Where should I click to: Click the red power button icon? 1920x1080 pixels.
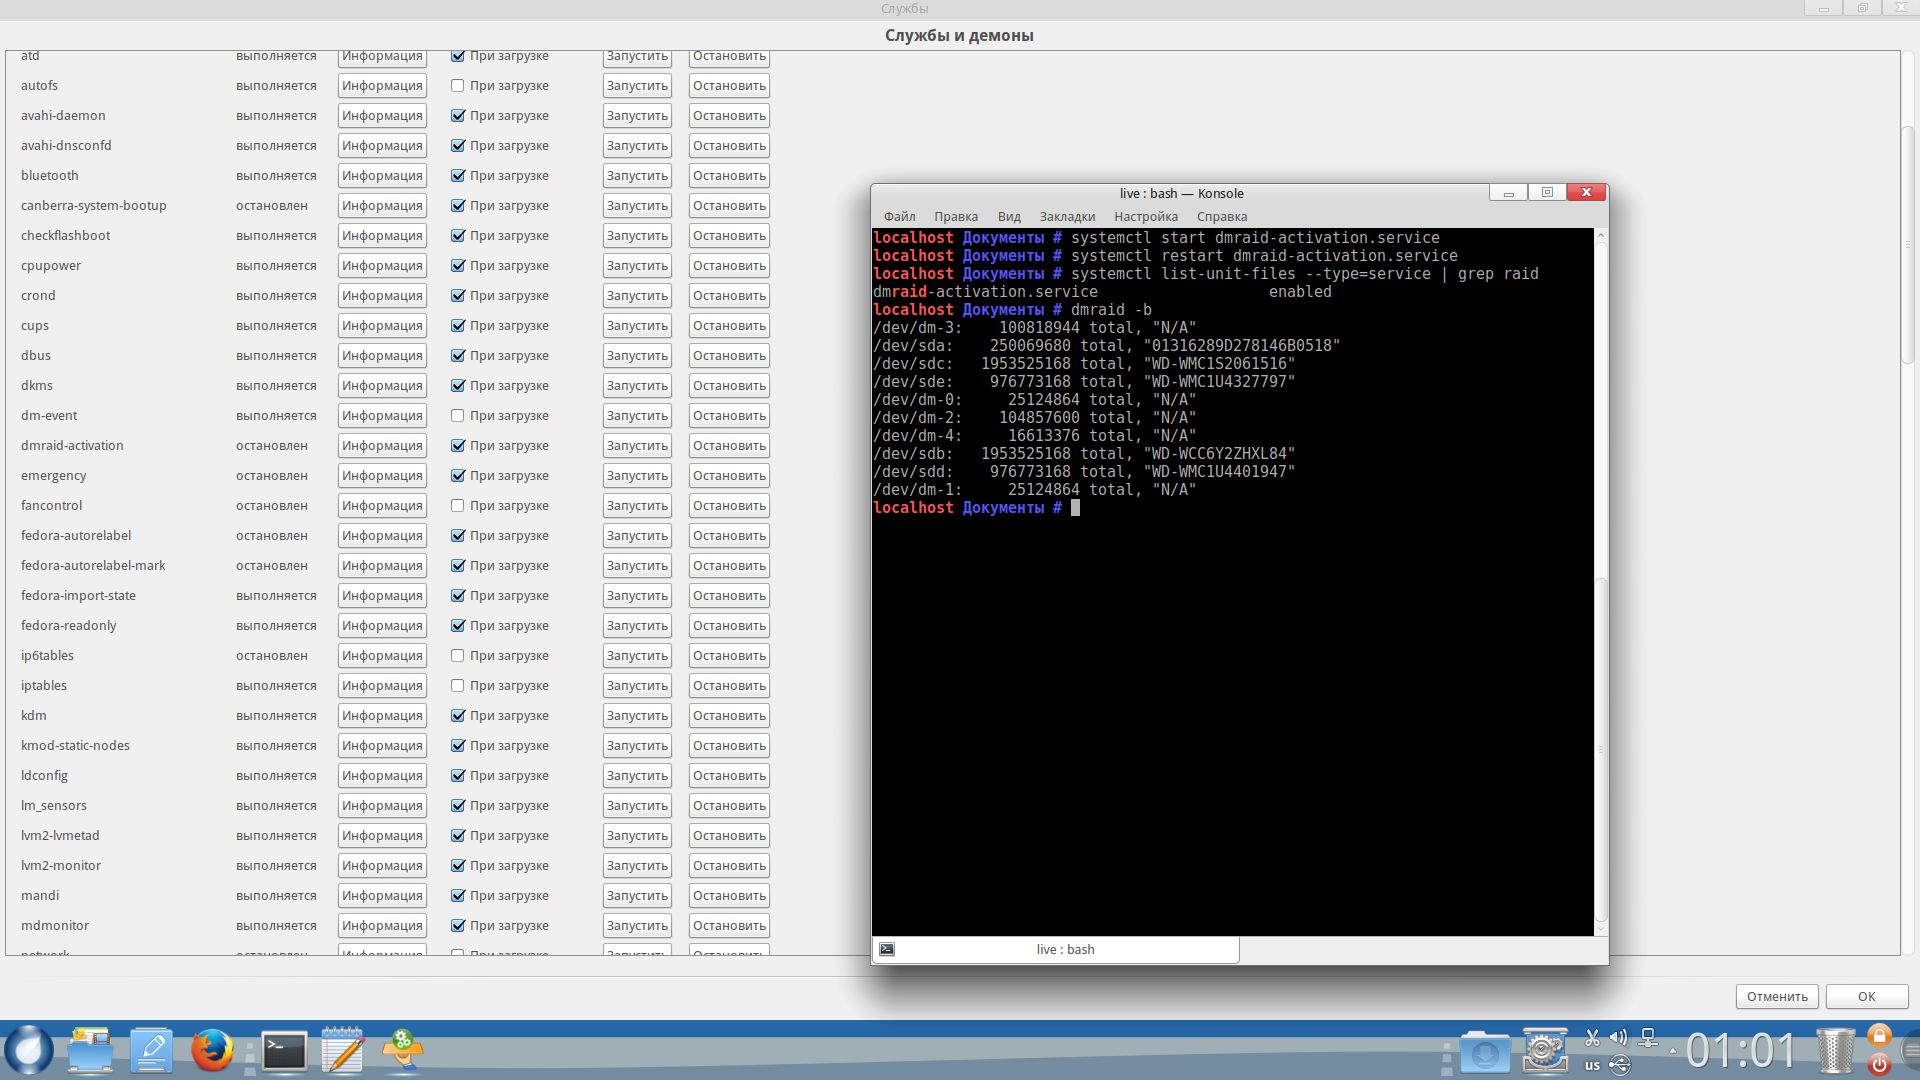(x=1879, y=1065)
